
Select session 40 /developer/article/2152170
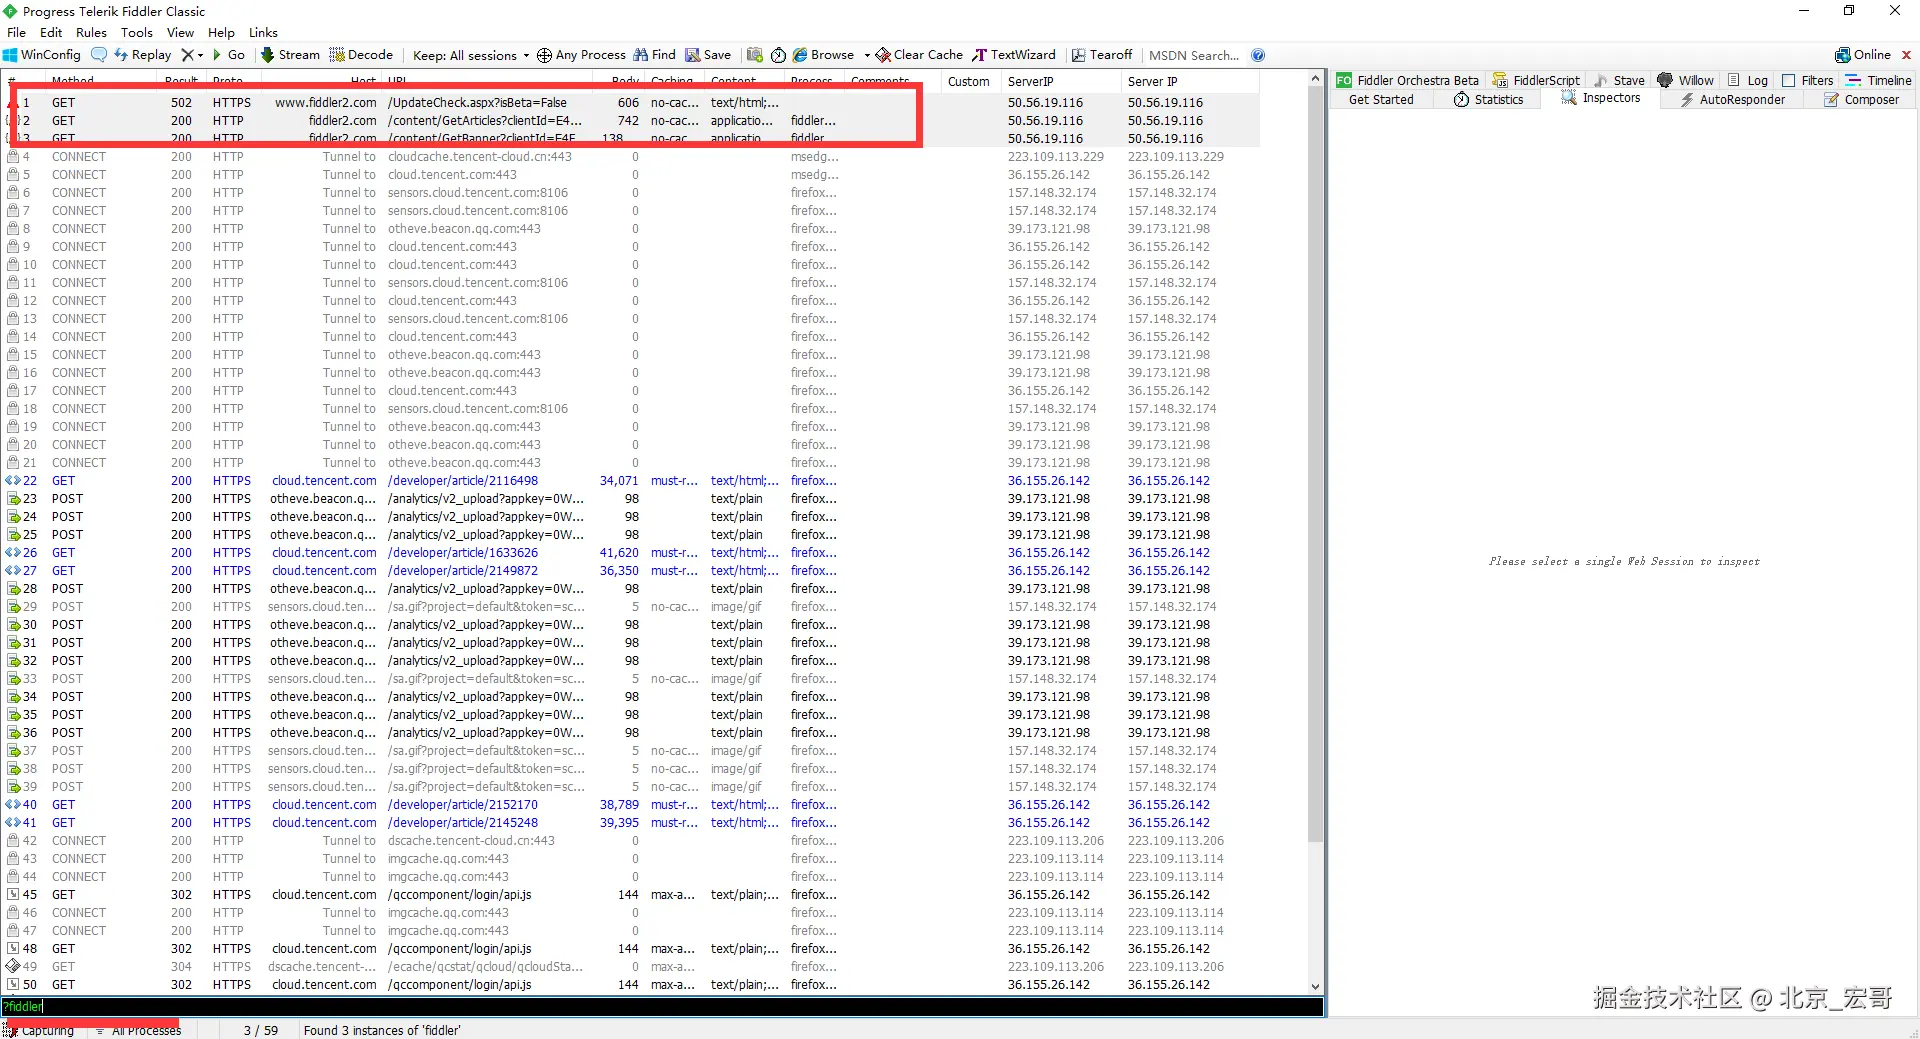(x=630, y=805)
